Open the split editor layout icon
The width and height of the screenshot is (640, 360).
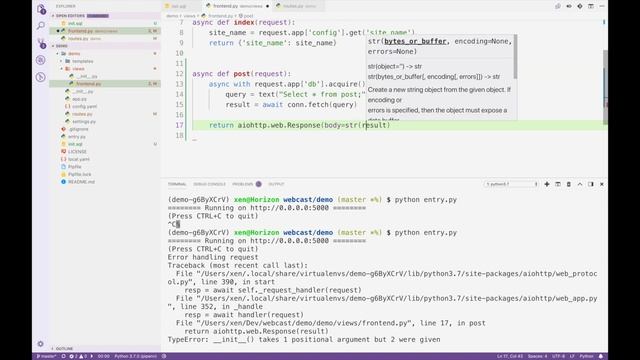tap(591, 6)
